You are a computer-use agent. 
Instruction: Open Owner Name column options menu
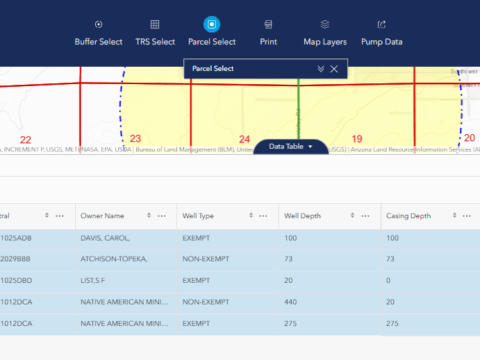pyautogui.click(x=162, y=216)
